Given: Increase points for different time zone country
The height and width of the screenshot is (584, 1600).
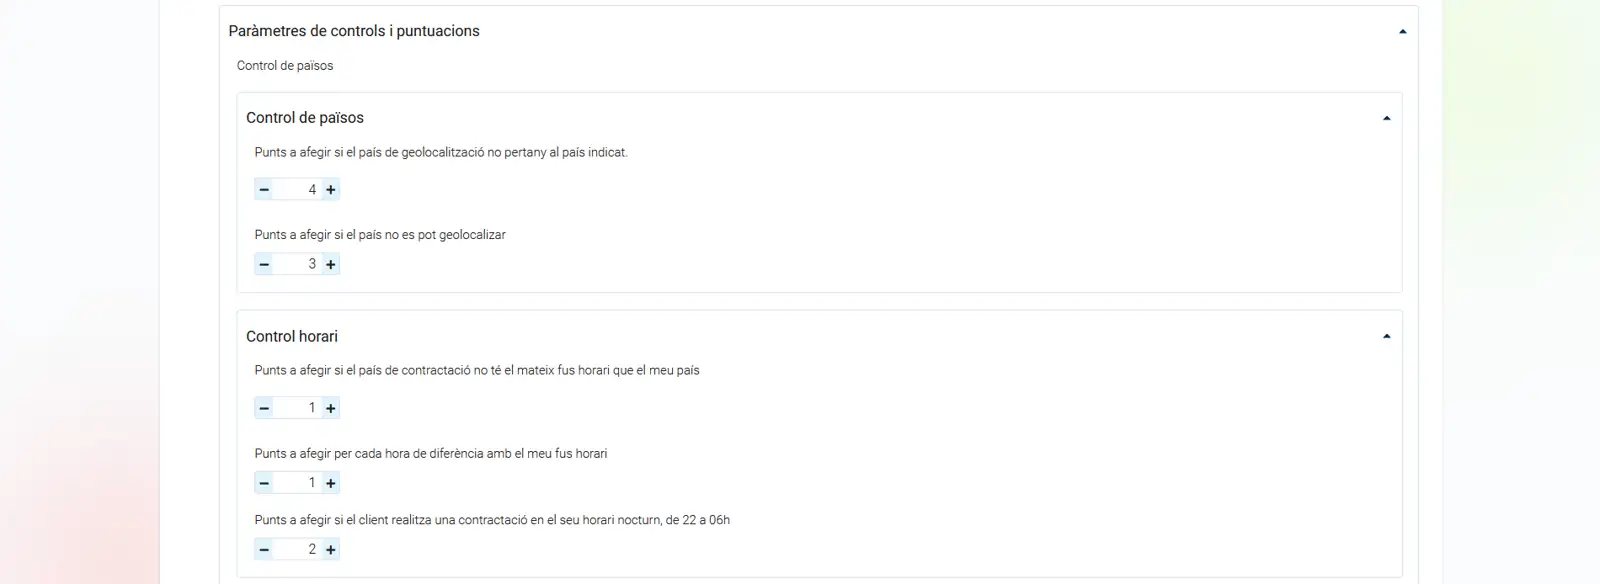Looking at the screenshot, I should (331, 408).
